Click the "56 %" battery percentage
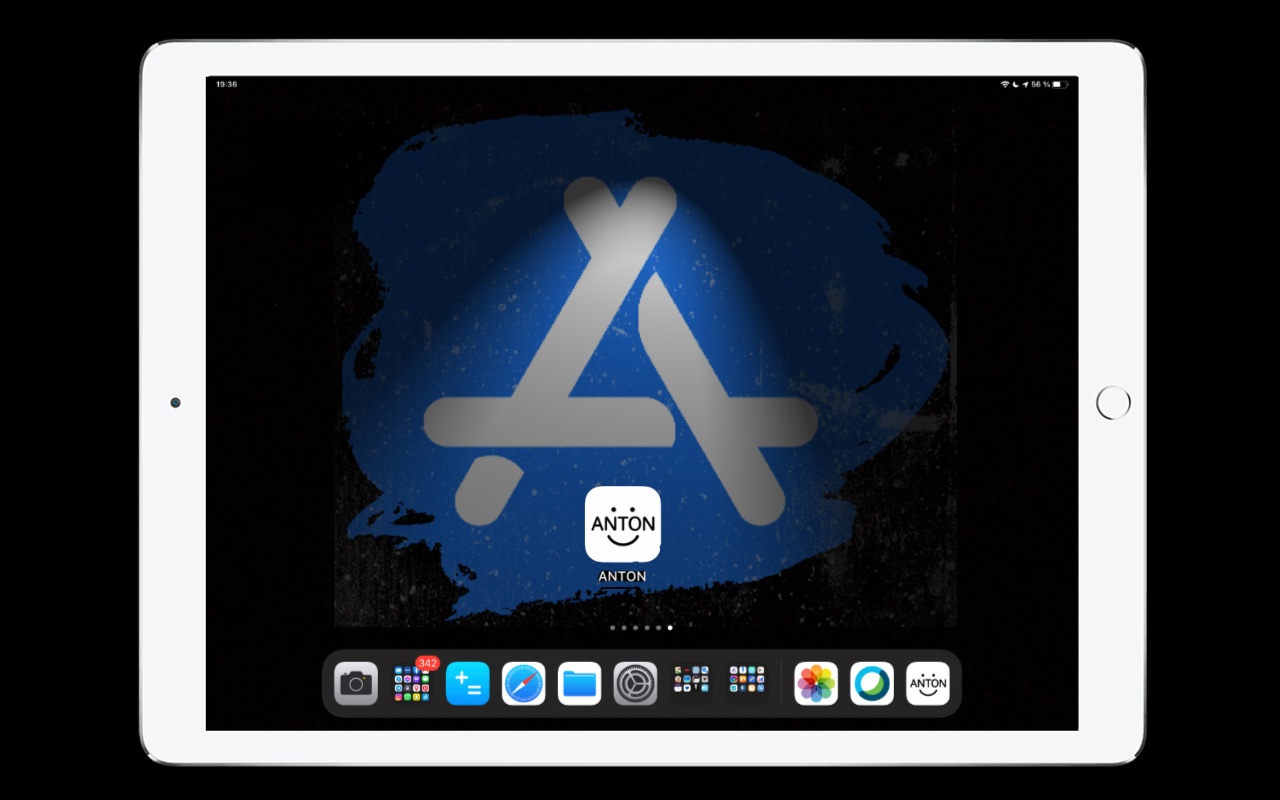The image size is (1280, 800). click(x=1040, y=84)
